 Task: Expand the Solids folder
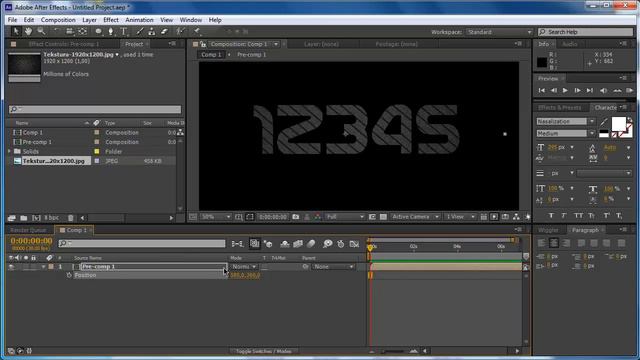(x=9, y=151)
